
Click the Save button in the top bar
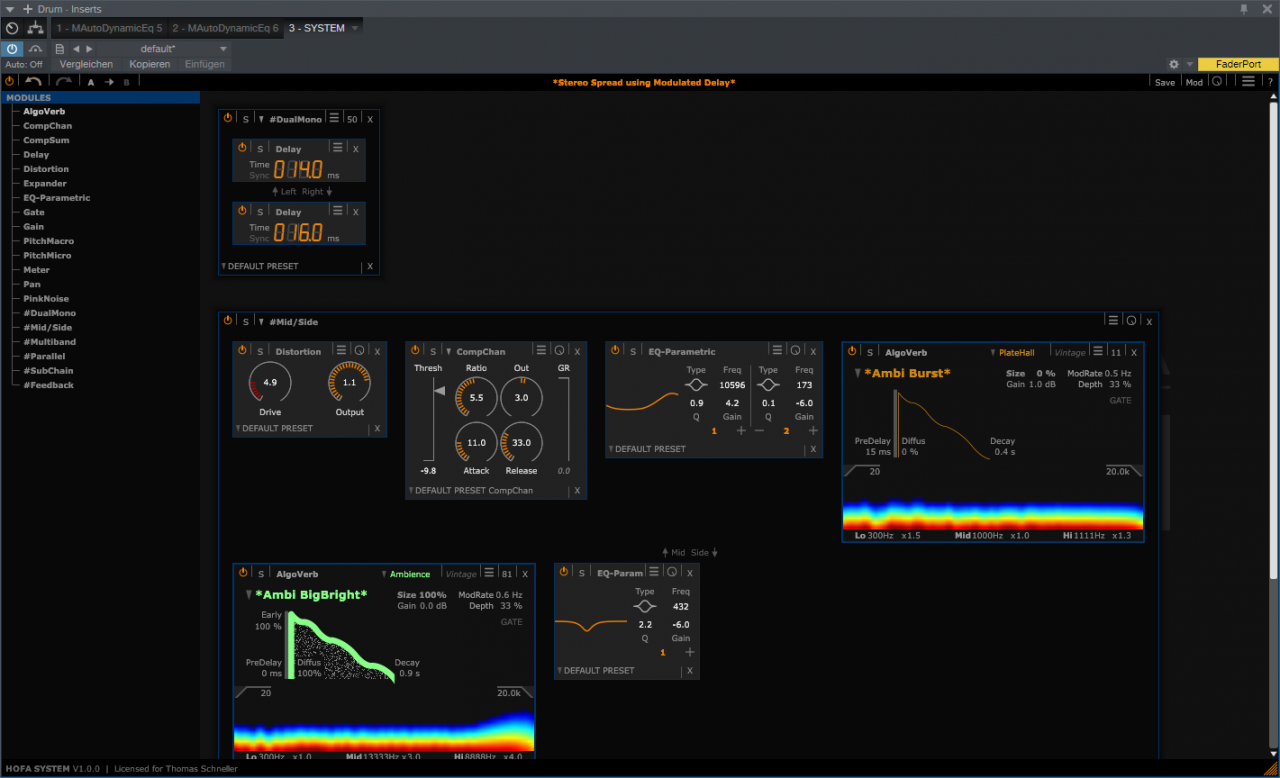(1165, 83)
